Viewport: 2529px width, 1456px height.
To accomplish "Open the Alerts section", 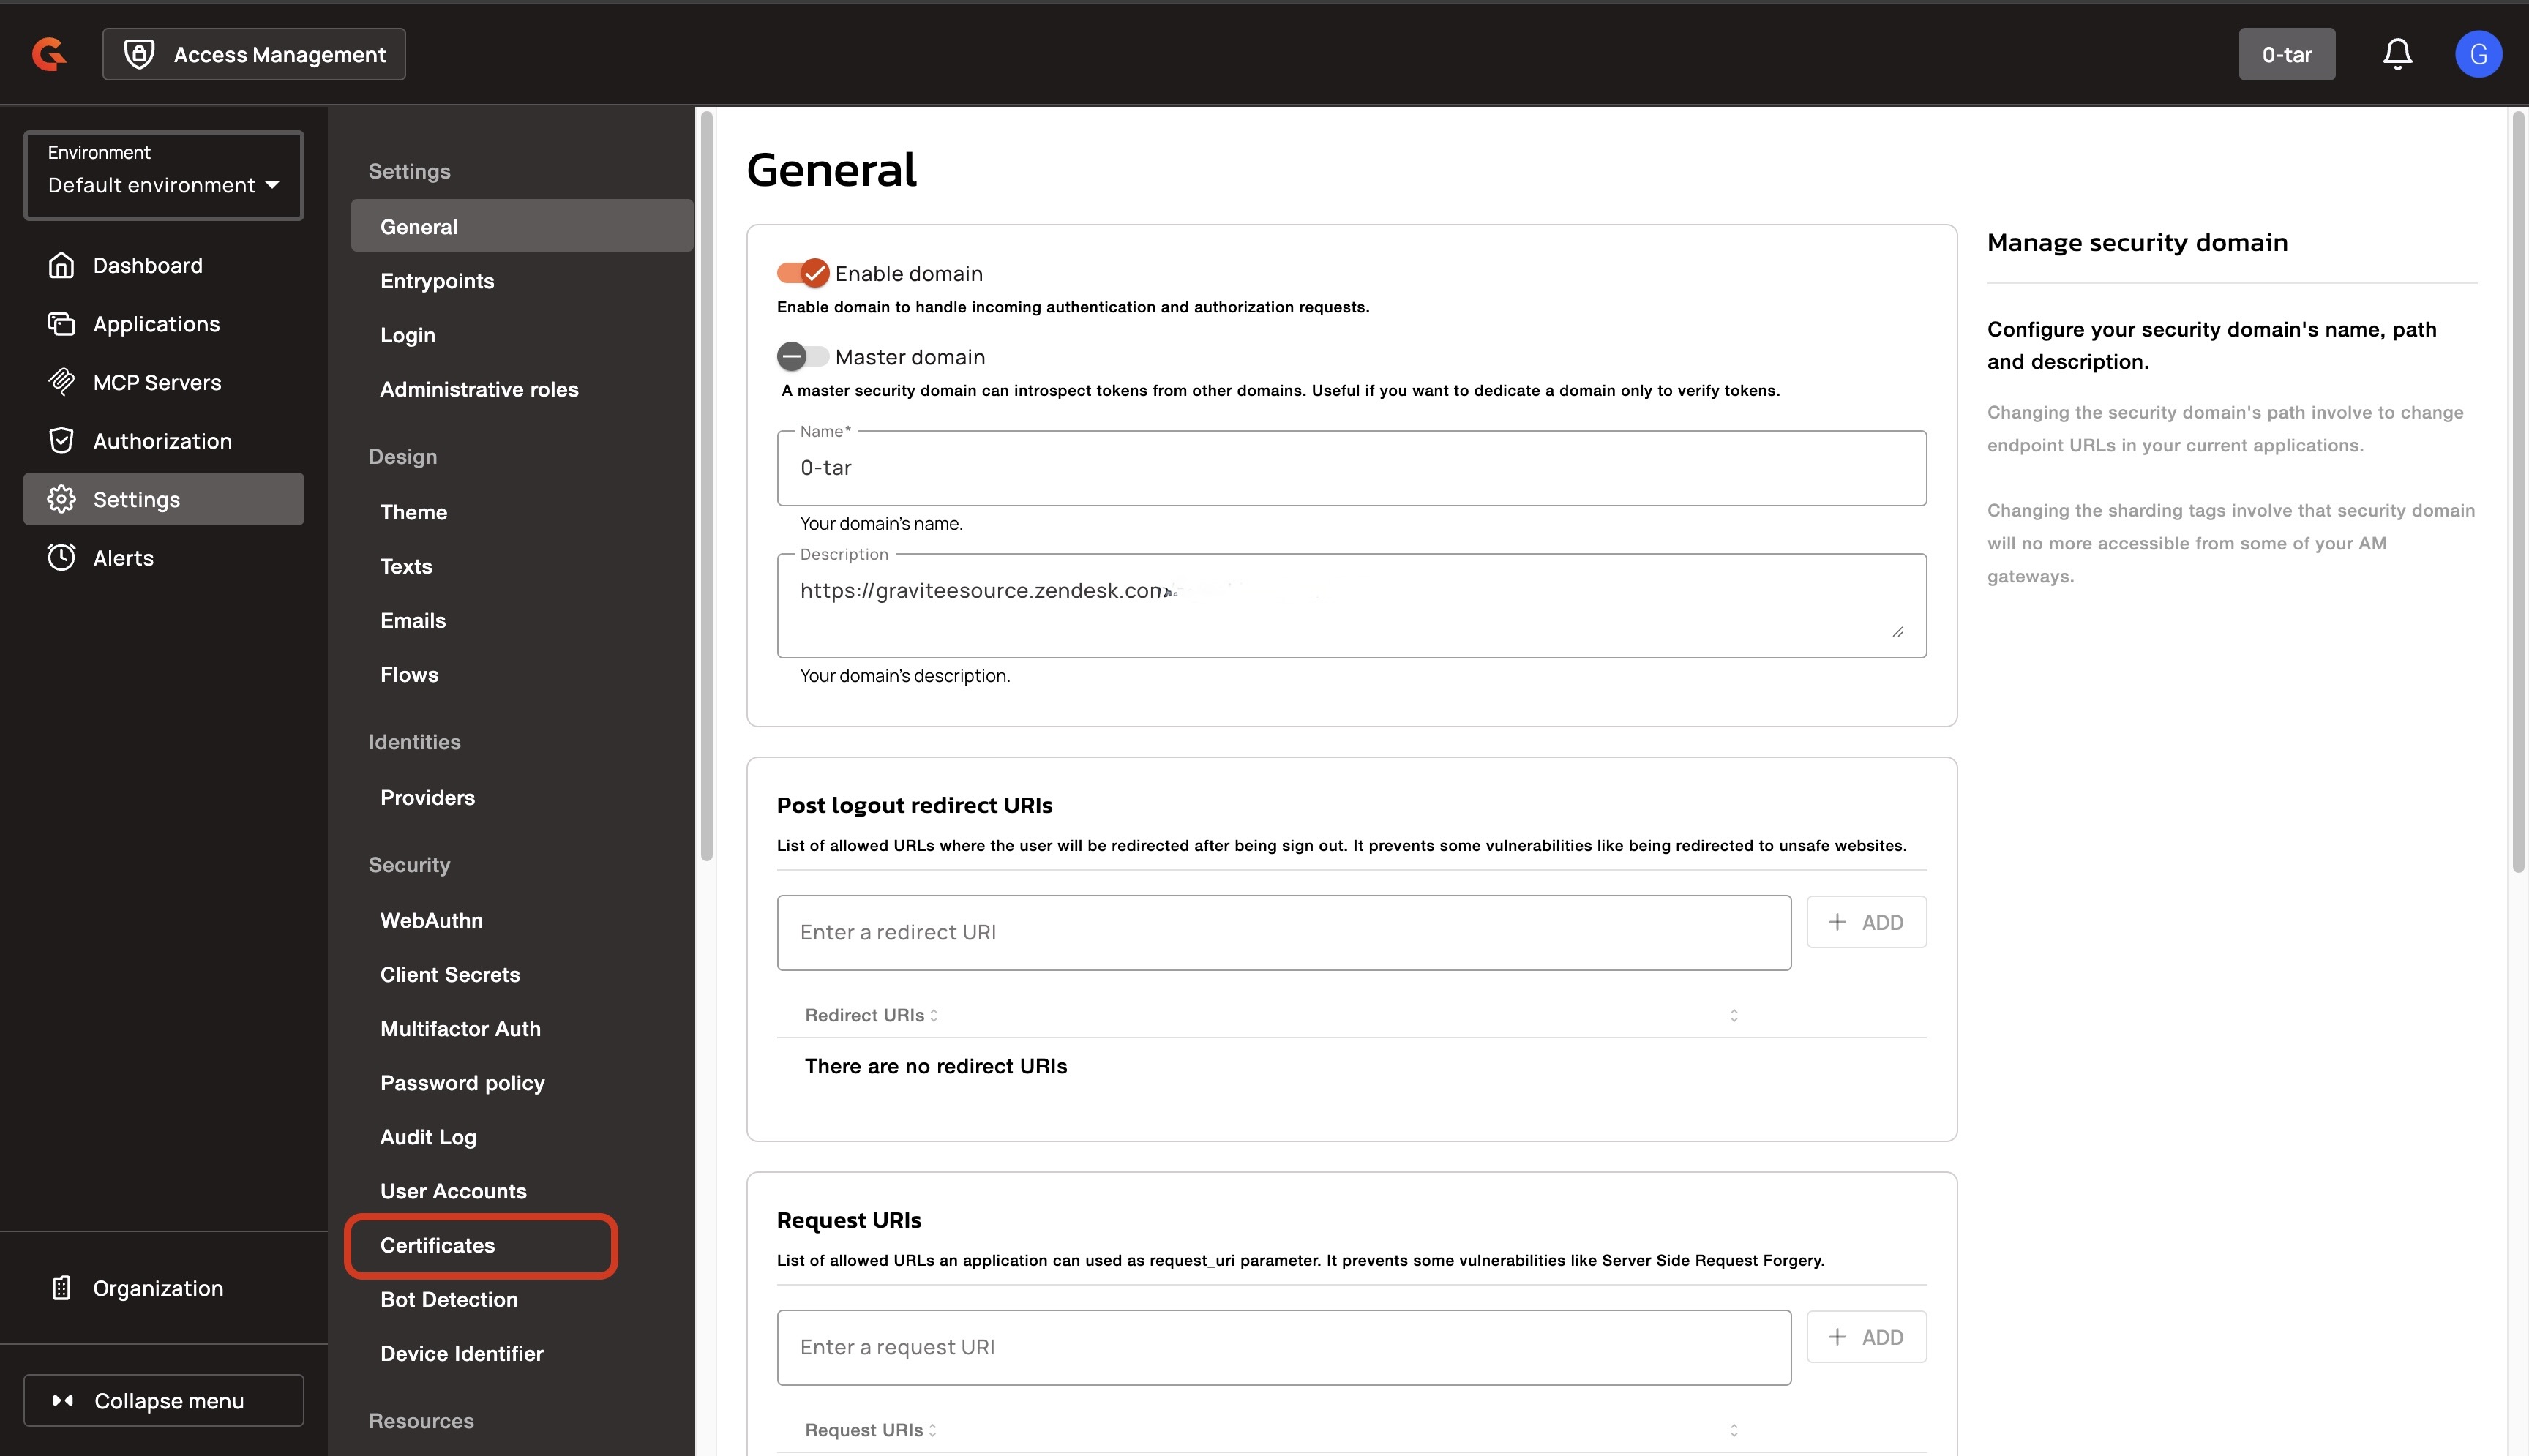I will [x=124, y=557].
